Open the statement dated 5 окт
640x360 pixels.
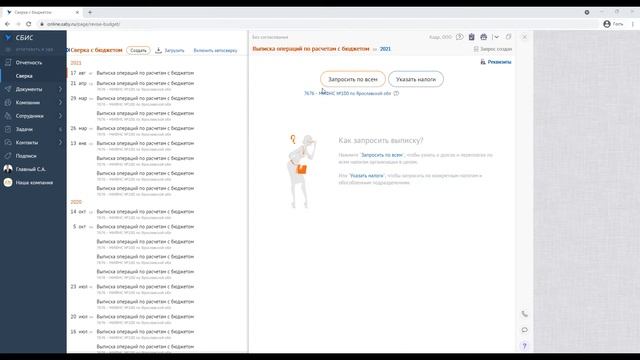tap(157, 229)
